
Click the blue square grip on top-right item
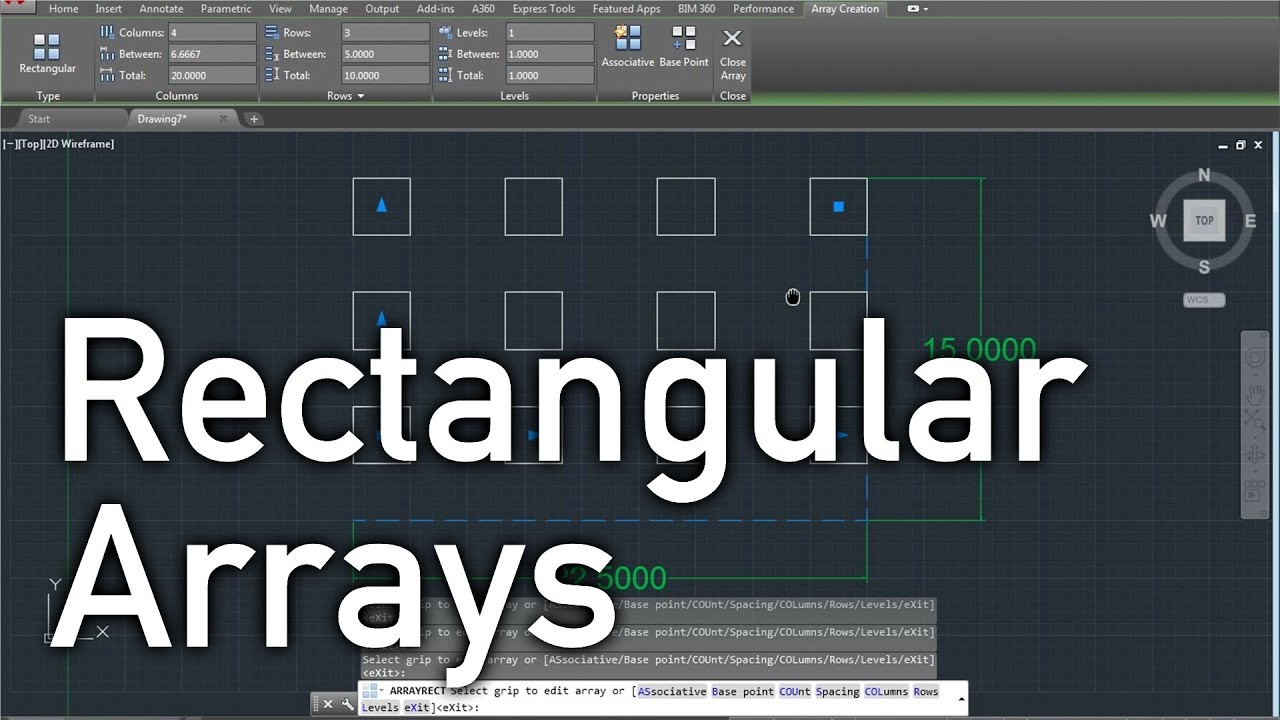coord(839,207)
